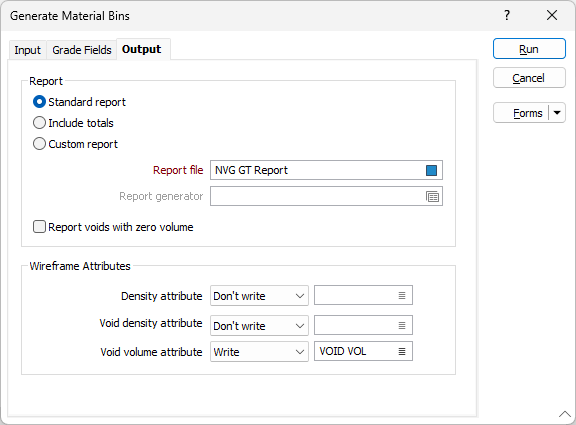Click the collapse chevron at bottom right
The height and width of the screenshot is (425, 576).
click(x=565, y=414)
